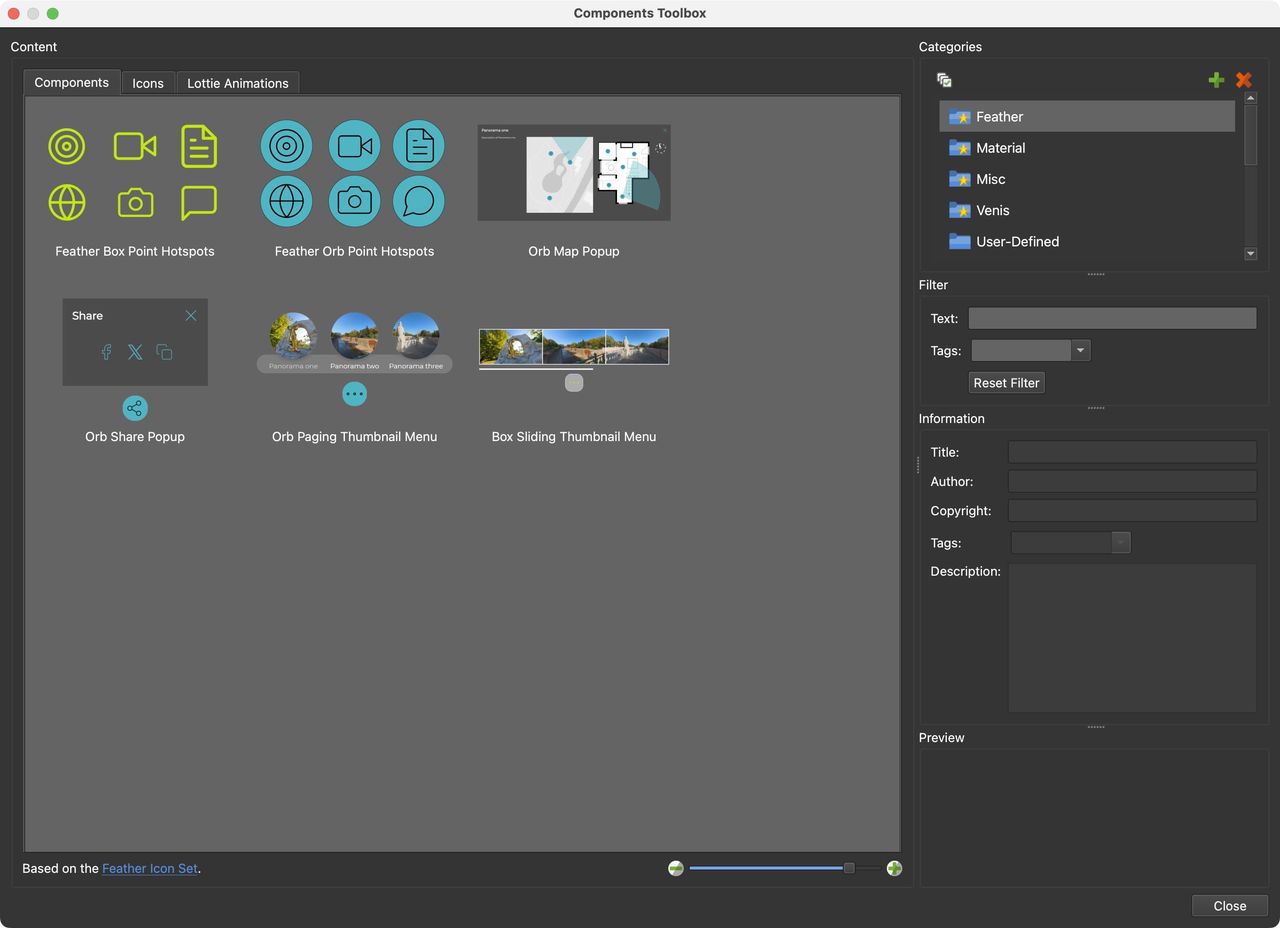Viewport: 1280px width, 928px height.
Task: Zoom out previews with the minus magnifier icon
Action: point(676,868)
